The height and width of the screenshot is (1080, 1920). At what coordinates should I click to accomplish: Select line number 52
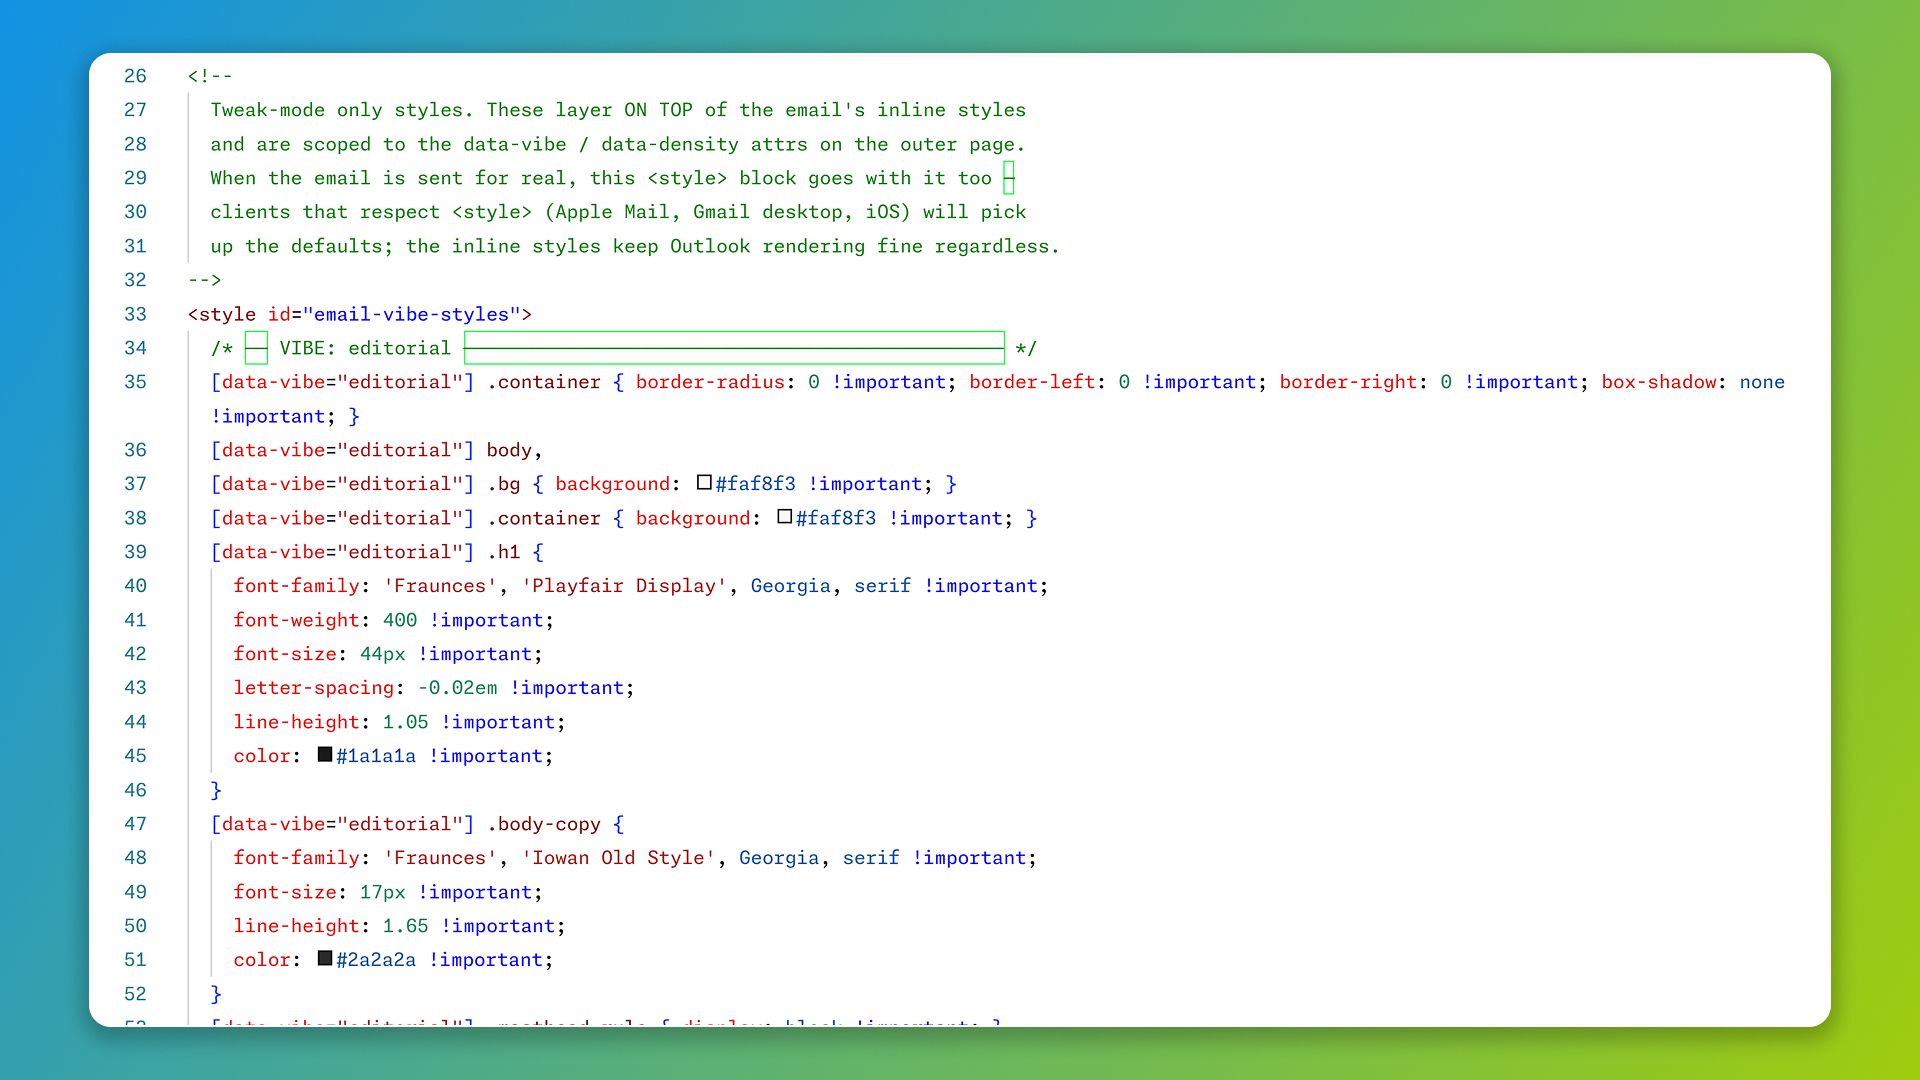click(135, 994)
